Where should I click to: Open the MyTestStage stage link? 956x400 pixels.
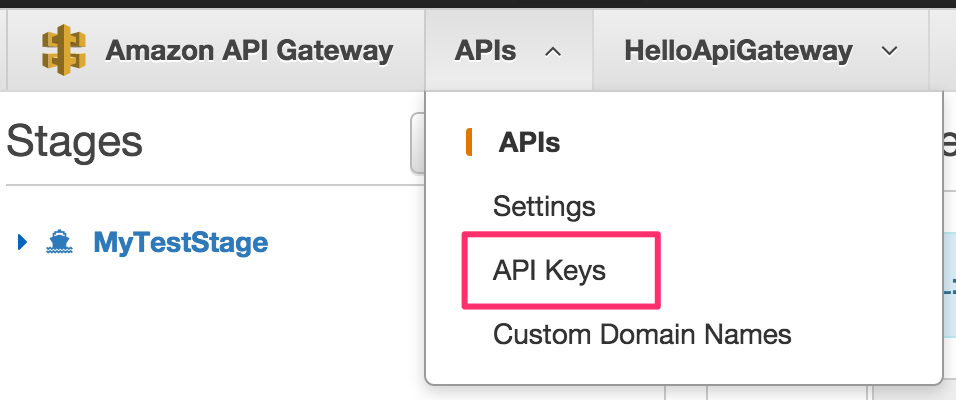[x=180, y=242]
